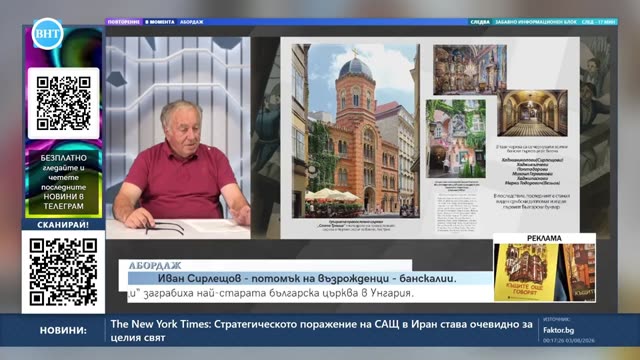This screenshot has height=360, width=640.
Task: Click the upper QR code for Telegram
Action: point(63,103)
